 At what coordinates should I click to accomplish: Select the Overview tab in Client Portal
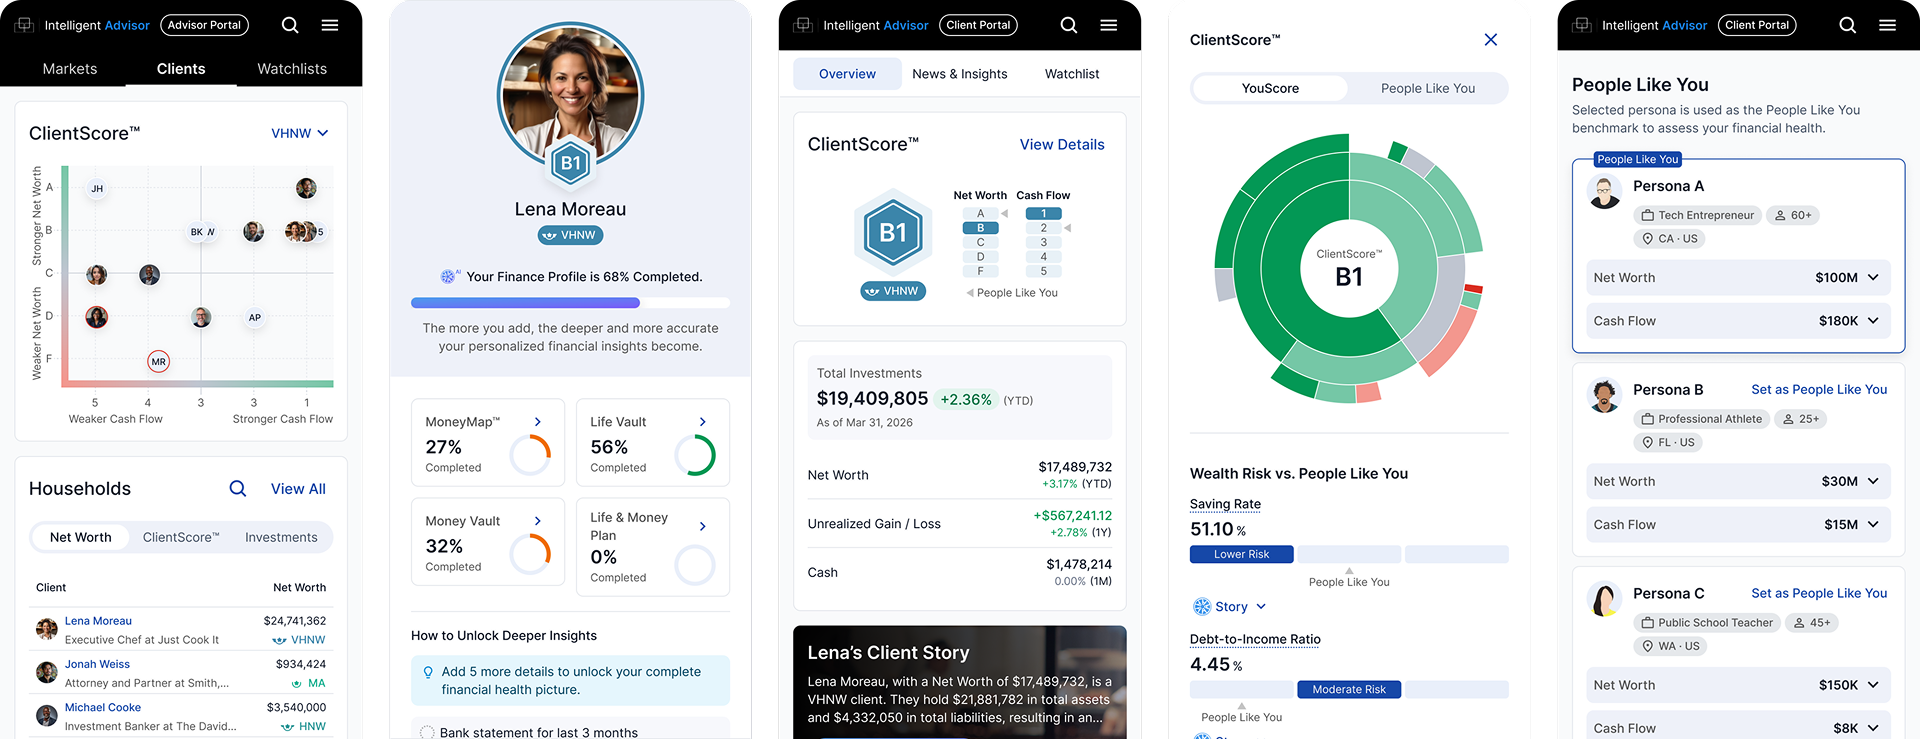tap(847, 74)
